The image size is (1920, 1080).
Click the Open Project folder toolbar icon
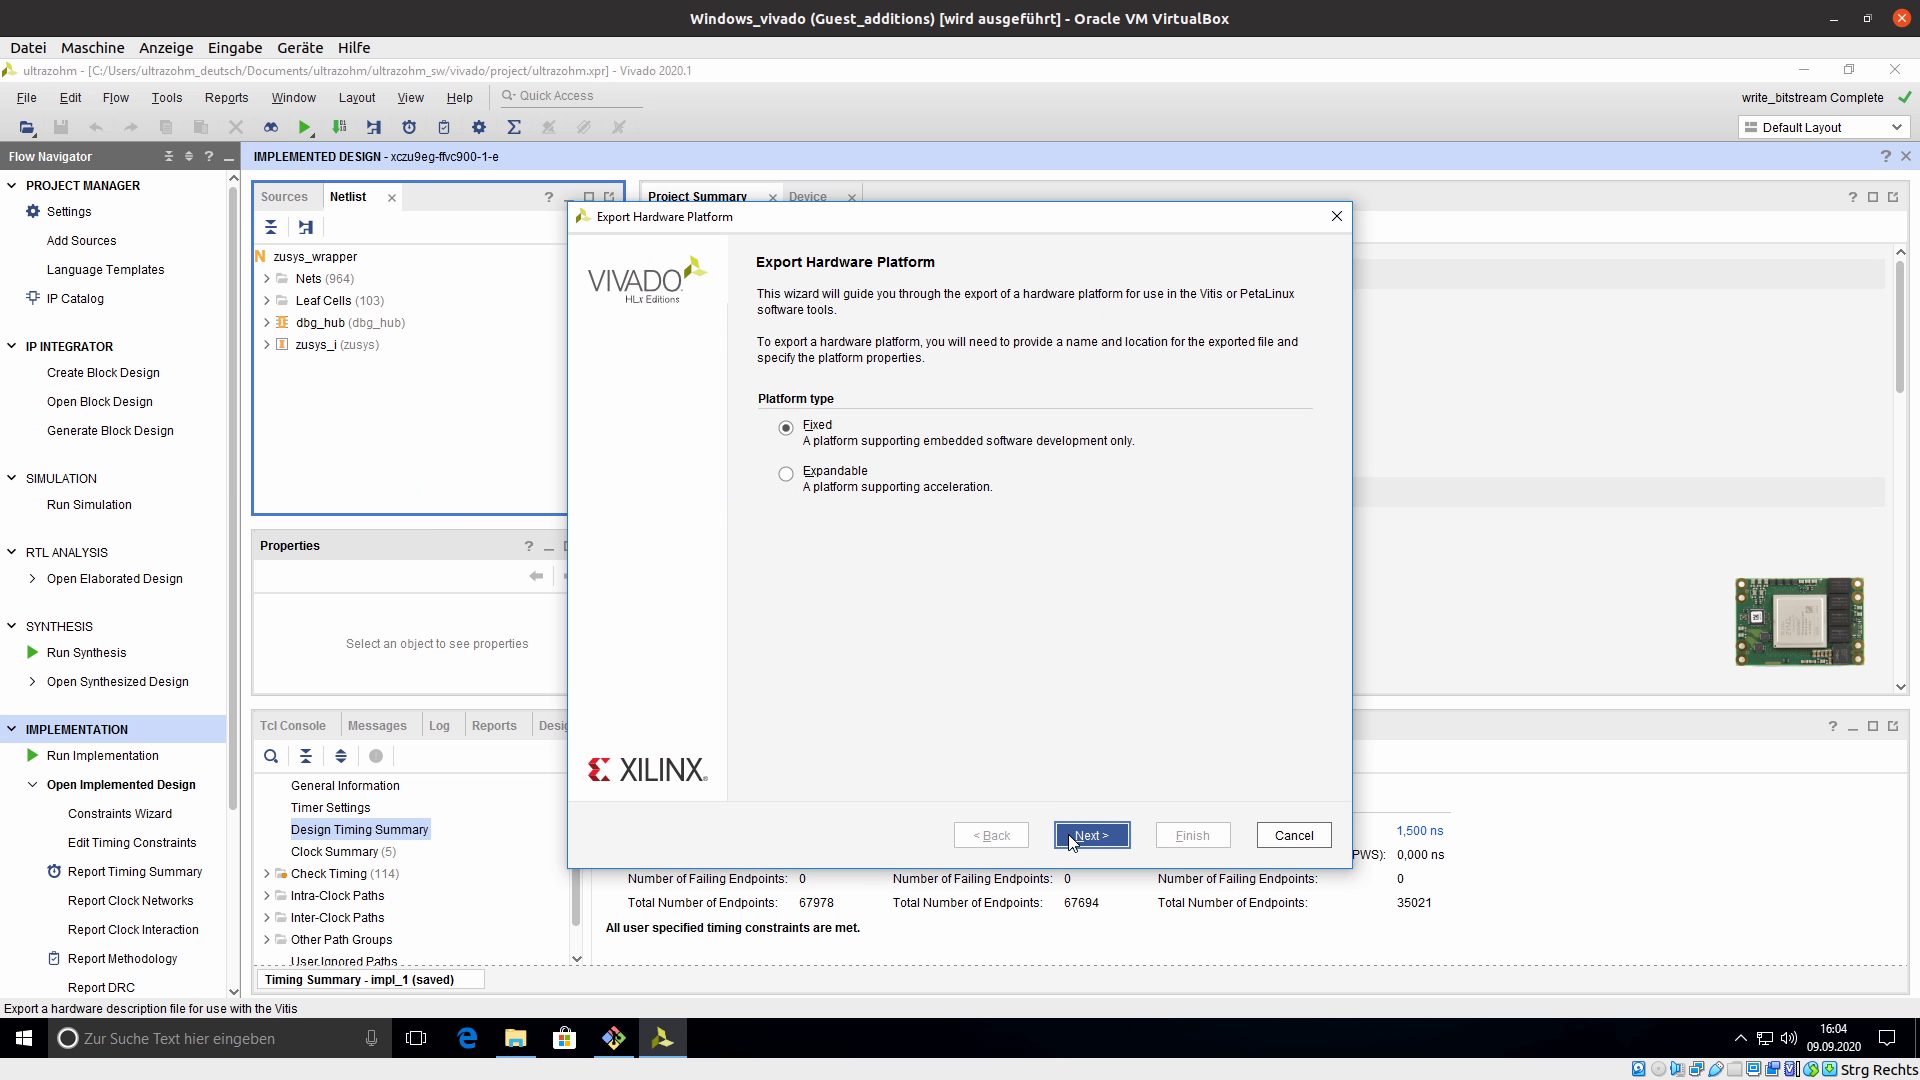point(27,127)
